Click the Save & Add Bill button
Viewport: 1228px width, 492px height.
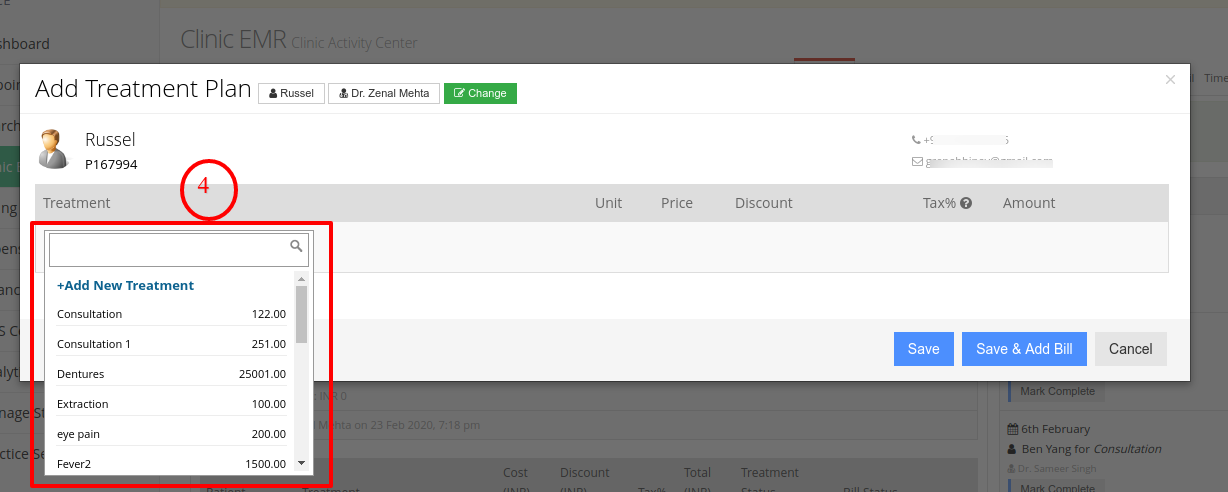(x=1024, y=349)
